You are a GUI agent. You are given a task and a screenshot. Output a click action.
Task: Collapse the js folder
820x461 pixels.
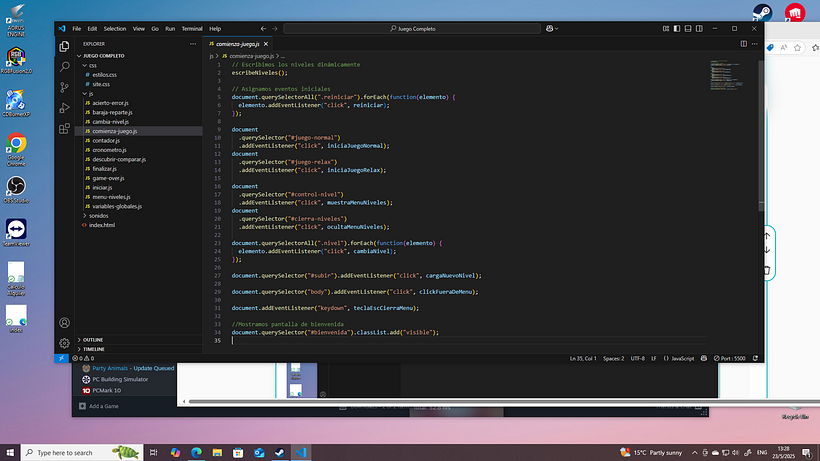tap(91, 94)
